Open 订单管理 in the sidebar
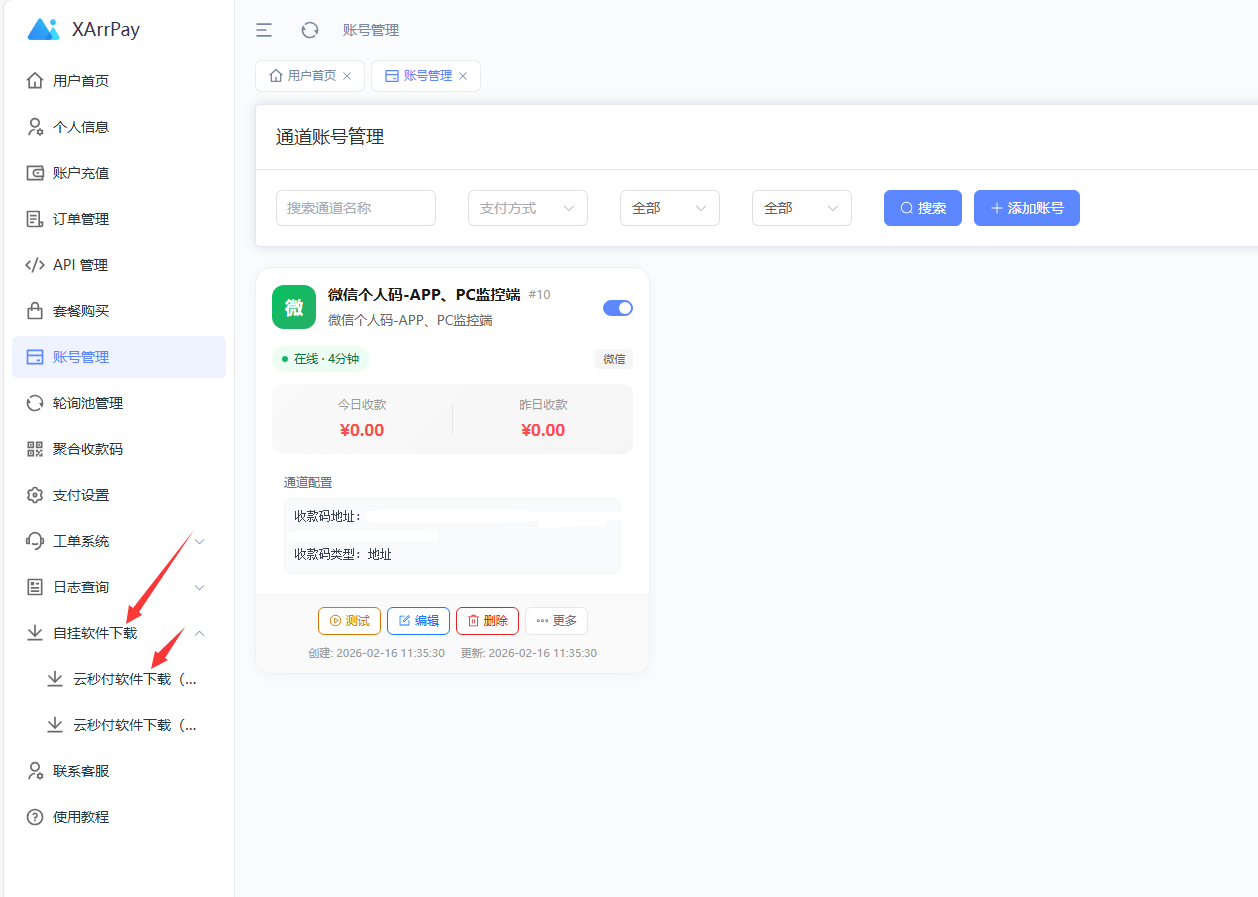Screen dimensions: 1258x897 tap(119, 219)
